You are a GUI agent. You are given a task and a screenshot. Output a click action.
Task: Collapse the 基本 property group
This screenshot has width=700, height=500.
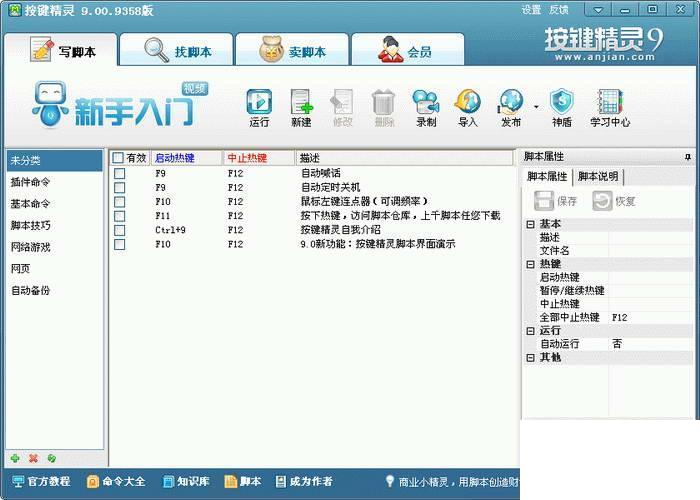[x=530, y=224]
